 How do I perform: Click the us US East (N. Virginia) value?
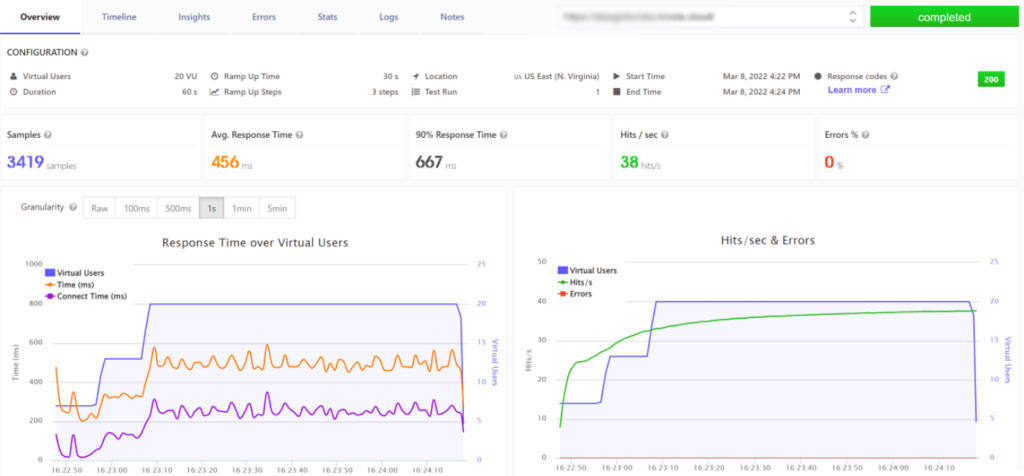coord(556,76)
